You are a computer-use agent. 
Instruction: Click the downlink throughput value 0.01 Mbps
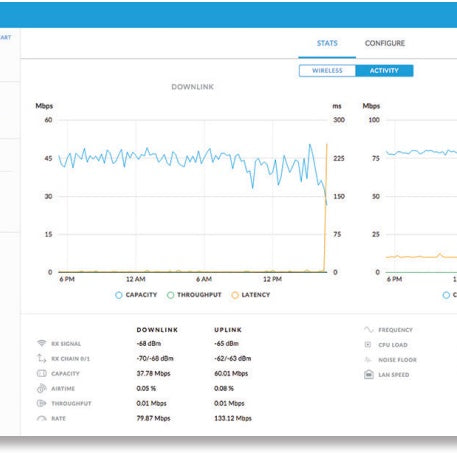pos(151,403)
